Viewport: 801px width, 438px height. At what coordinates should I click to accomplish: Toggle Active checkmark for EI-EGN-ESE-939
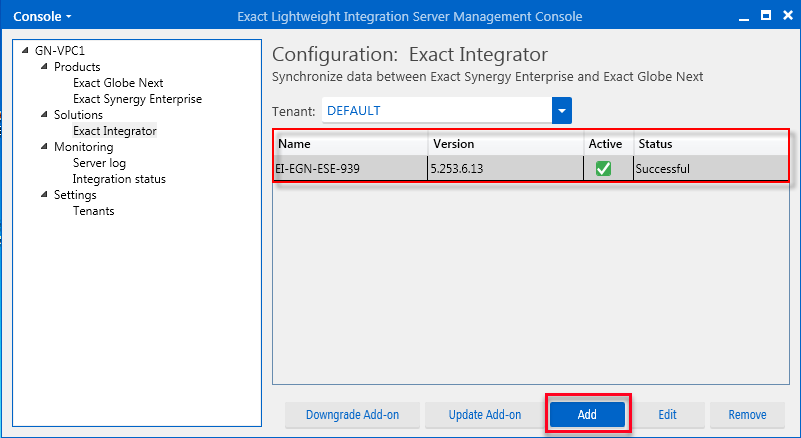pyautogui.click(x=603, y=168)
